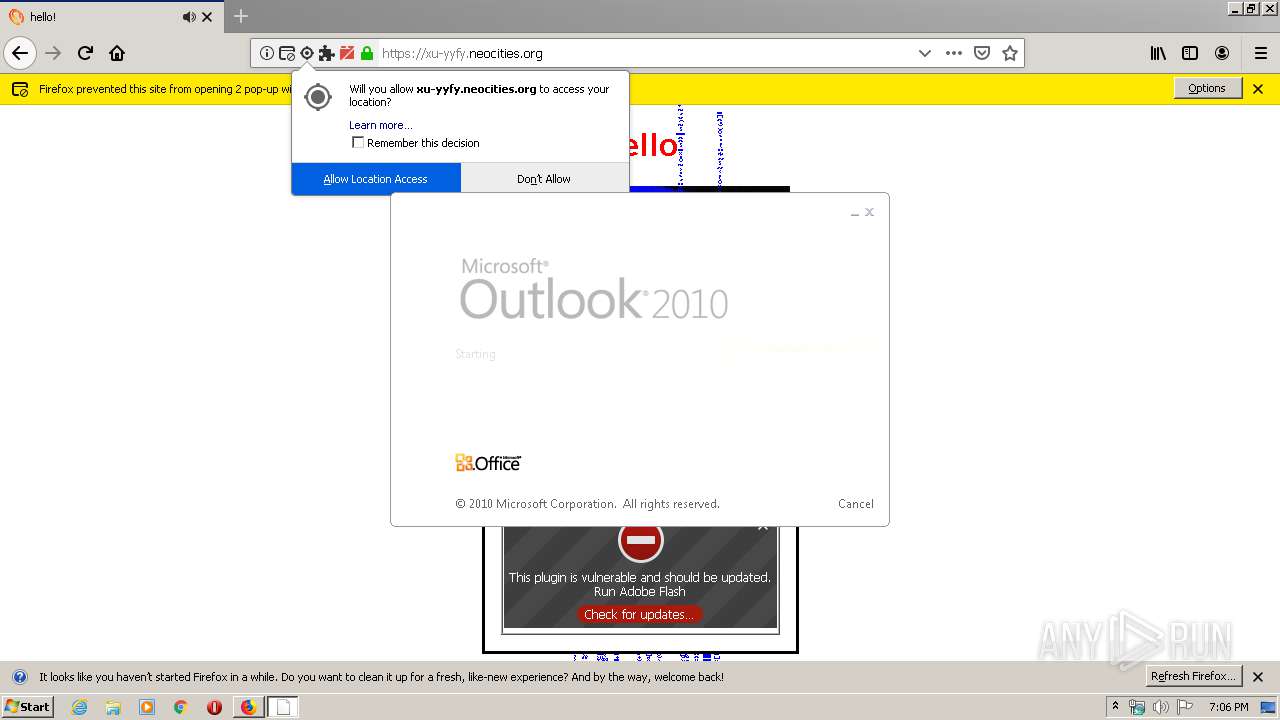Close the 'hello!' tab
Viewport: 1280px width, 720px height.
[x=207, y=17]
